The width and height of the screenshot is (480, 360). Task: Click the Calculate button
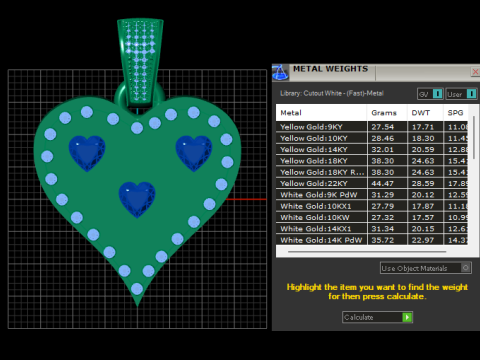(x=377, y=317)
